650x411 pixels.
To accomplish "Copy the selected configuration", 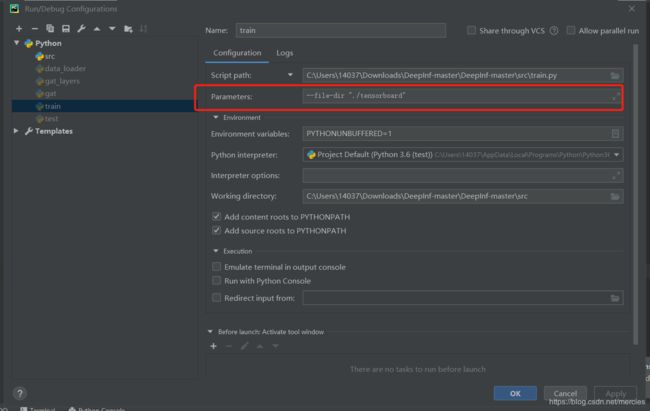I will (50, 29).
